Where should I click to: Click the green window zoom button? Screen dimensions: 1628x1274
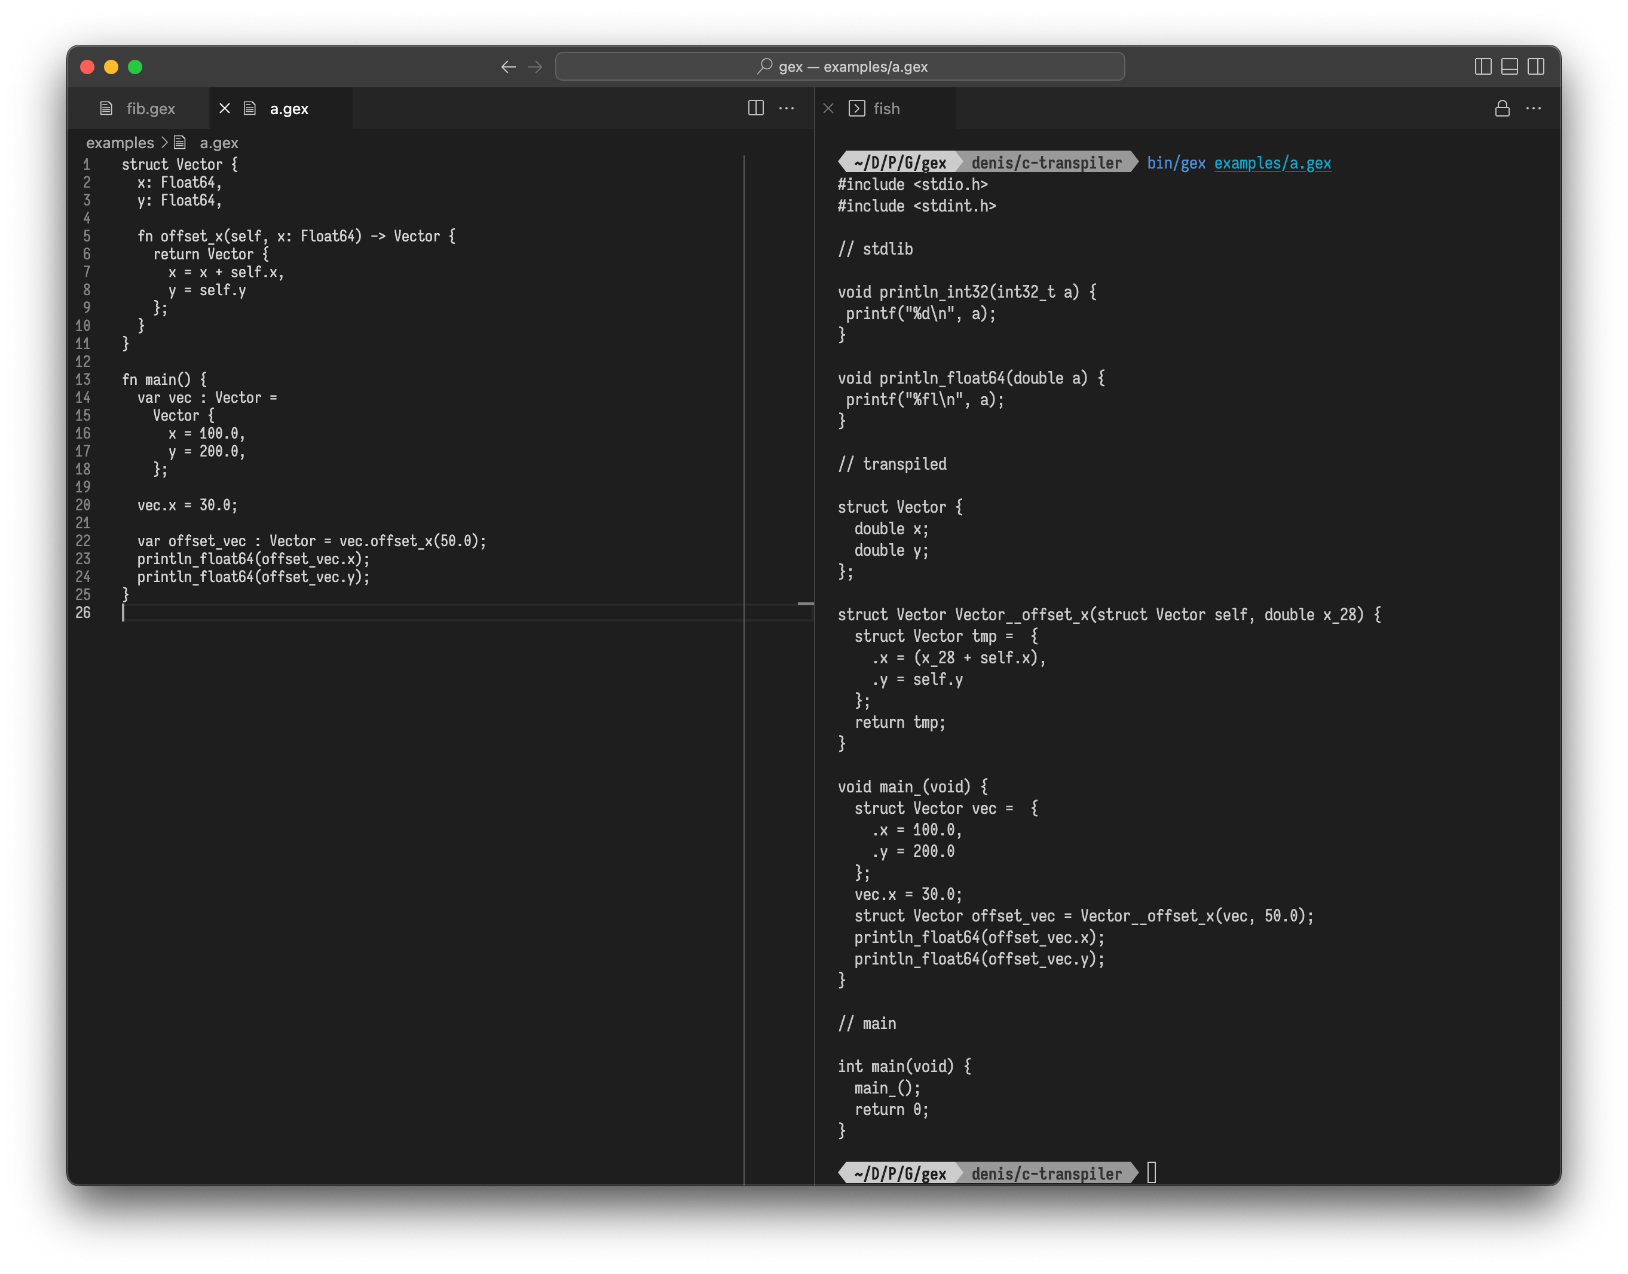135,67
